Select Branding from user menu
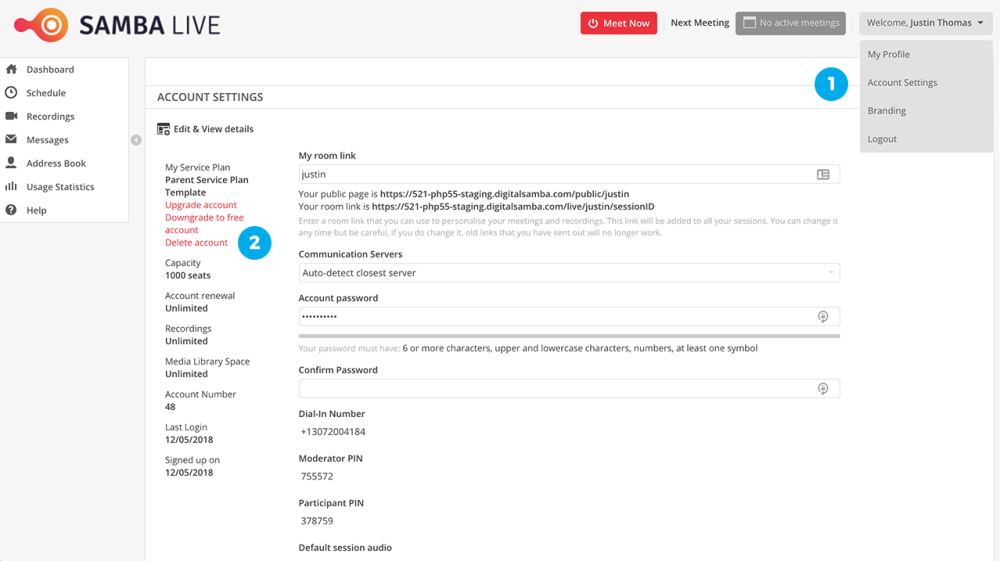This screenshot has height=561, width=1000. [x=886, y=111]
